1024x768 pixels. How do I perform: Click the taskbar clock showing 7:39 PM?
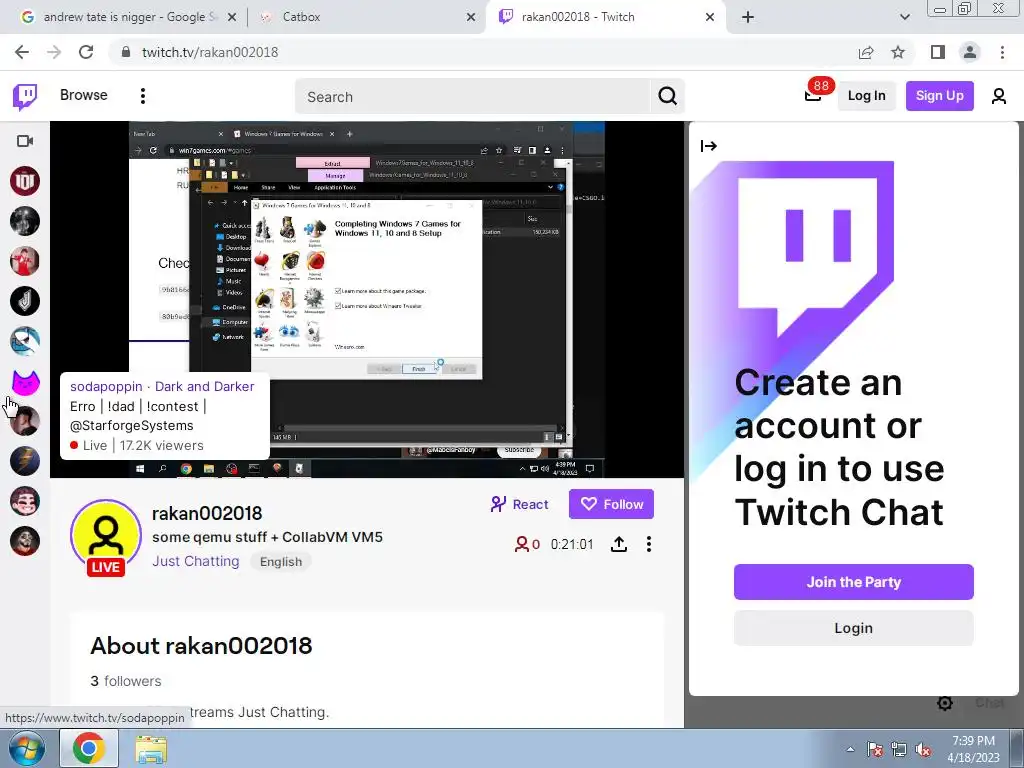coord(973,749)
